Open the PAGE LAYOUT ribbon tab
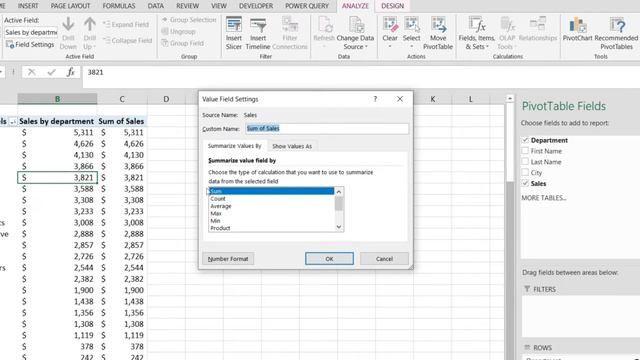Image resolution: width=640 pixels, height=360 pixels. pyautogui.click(x=70, y=6)
